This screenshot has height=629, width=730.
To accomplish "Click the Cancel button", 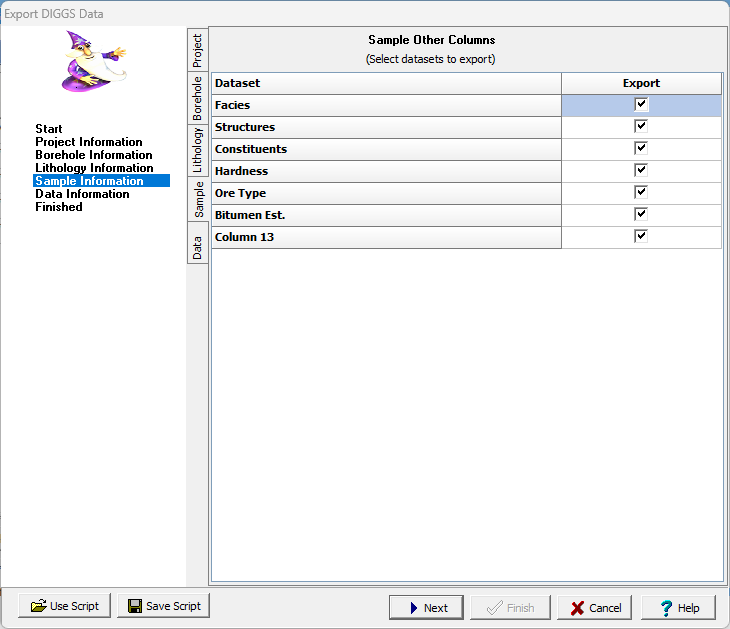I will (595, 607).
